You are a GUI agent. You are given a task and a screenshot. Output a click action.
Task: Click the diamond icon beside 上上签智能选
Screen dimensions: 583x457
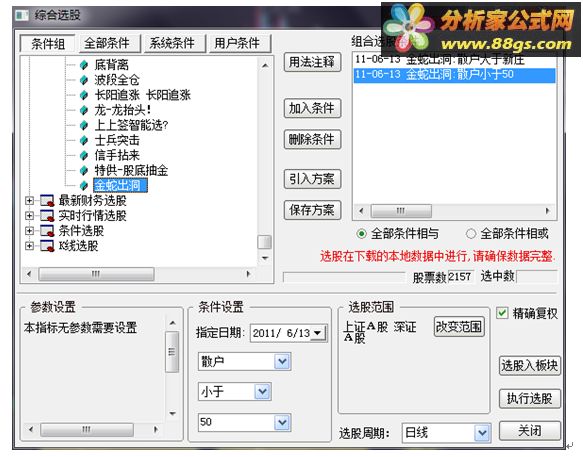click(x=84, y=125)
